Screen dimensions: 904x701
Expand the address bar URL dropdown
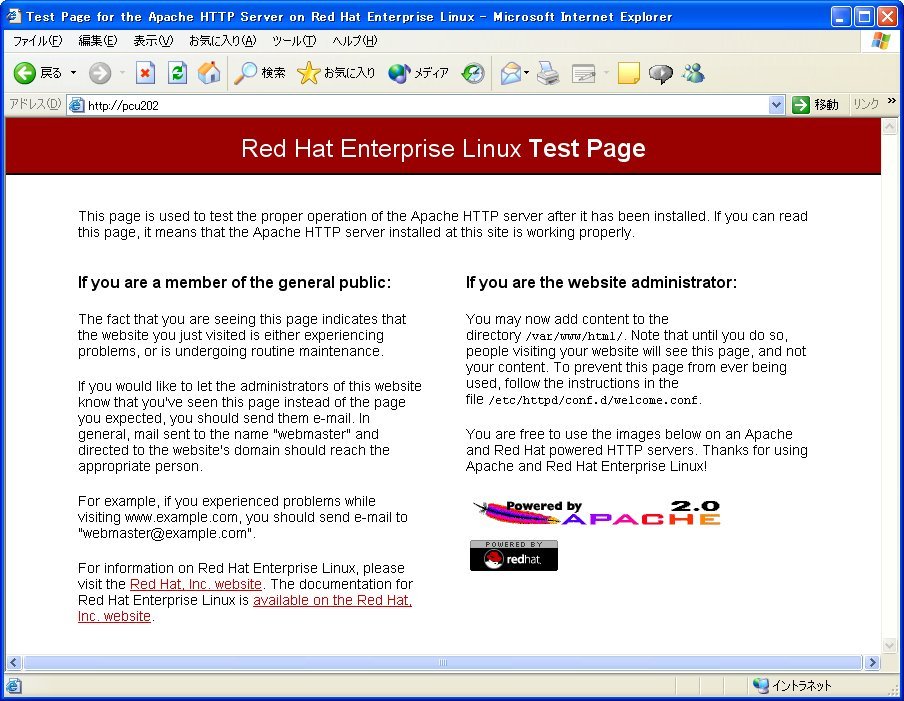tap(776, 105)
